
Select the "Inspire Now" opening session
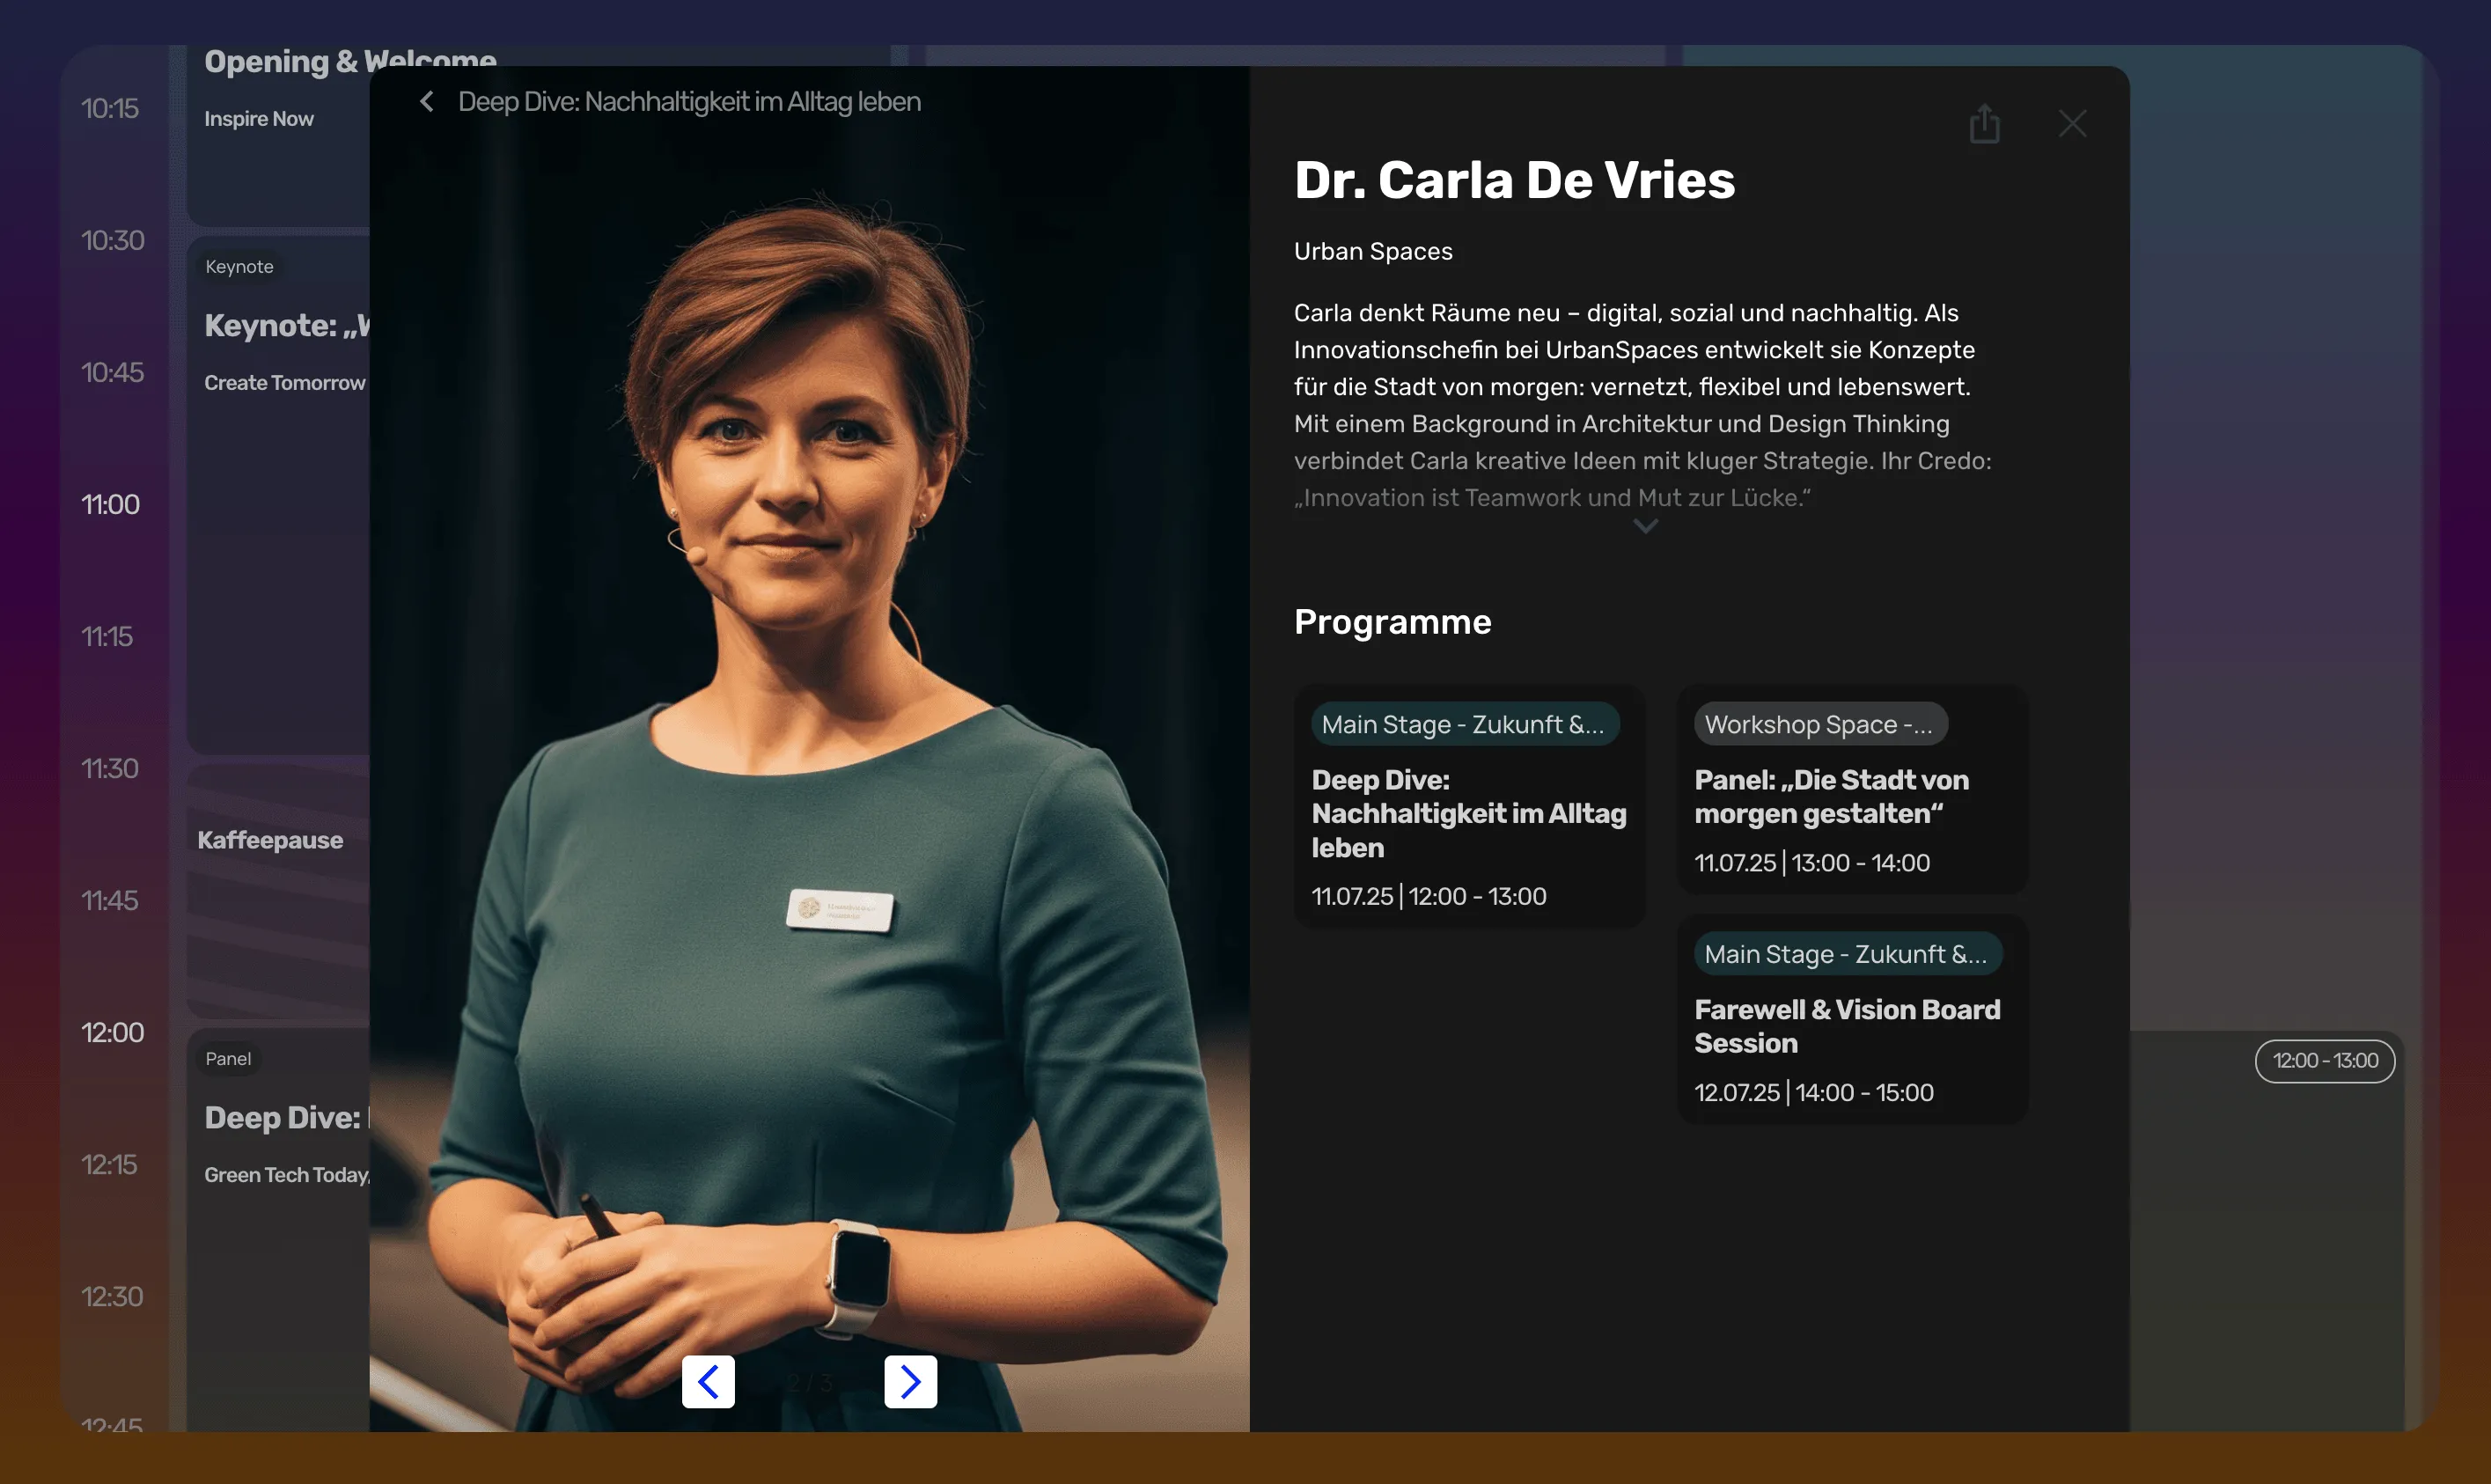pyautogui.click(x=258, y=117)
